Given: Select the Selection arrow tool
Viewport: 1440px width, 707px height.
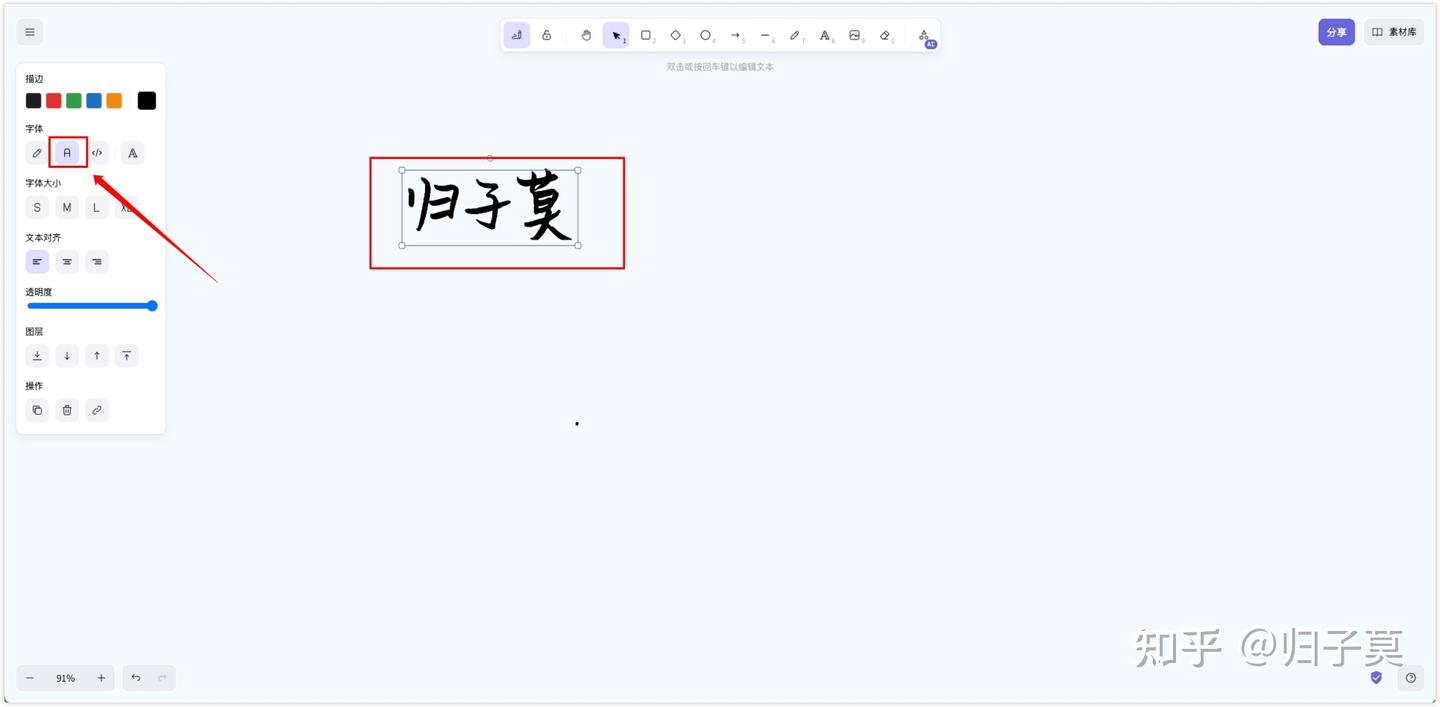Looking at the screenshot, I should (616, 35).
